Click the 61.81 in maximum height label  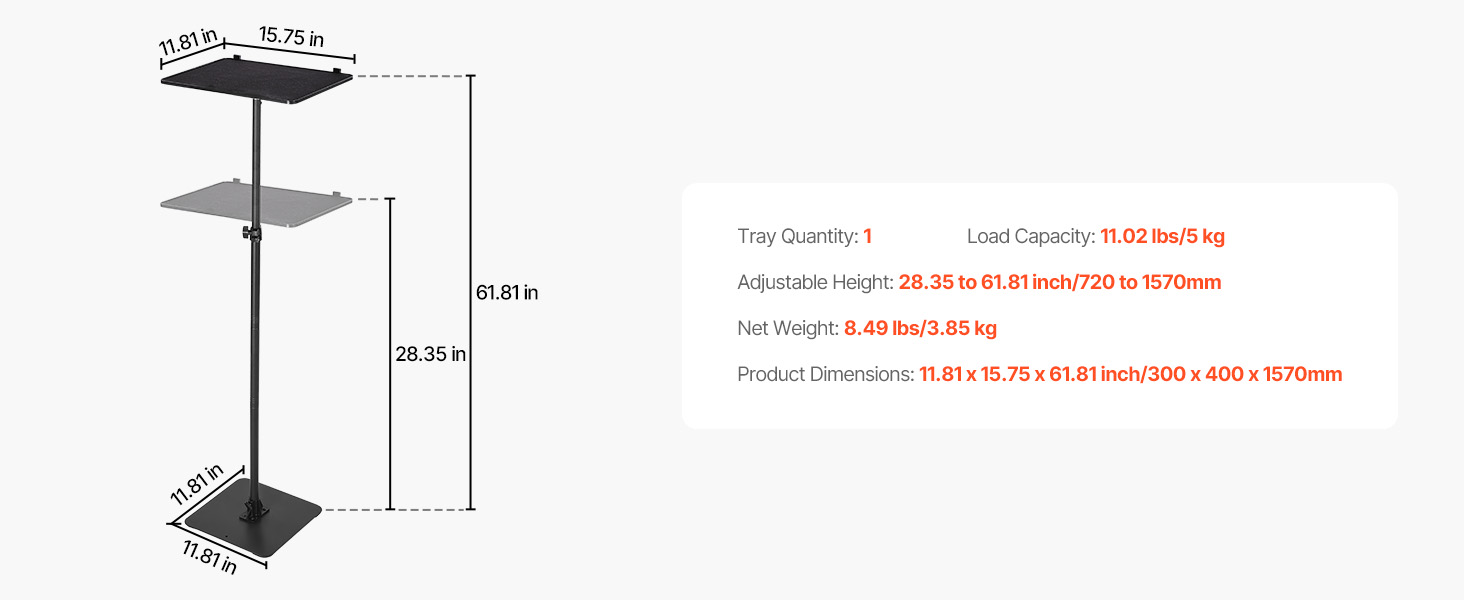(507, 293)
